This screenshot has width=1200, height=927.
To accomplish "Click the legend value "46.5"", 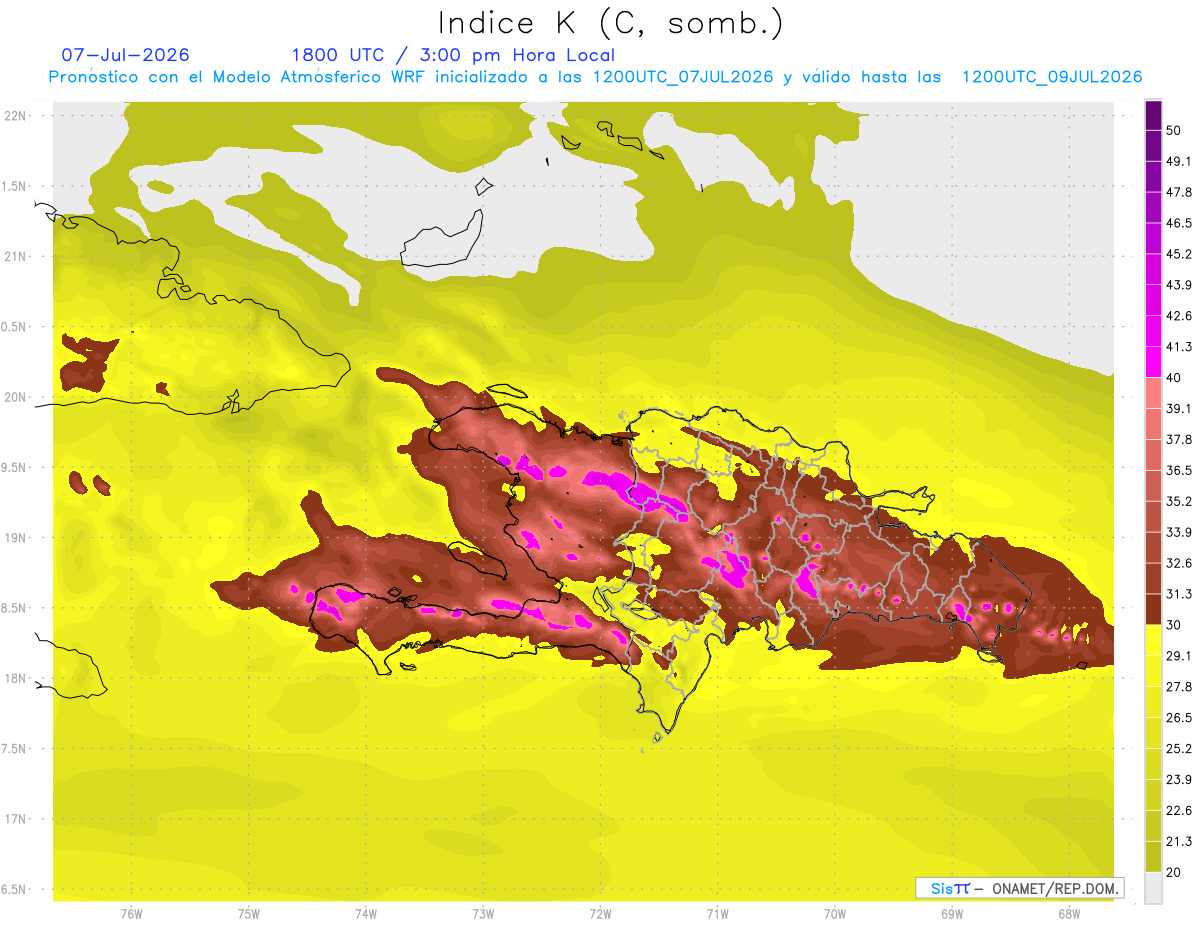I will (1178, 223).
